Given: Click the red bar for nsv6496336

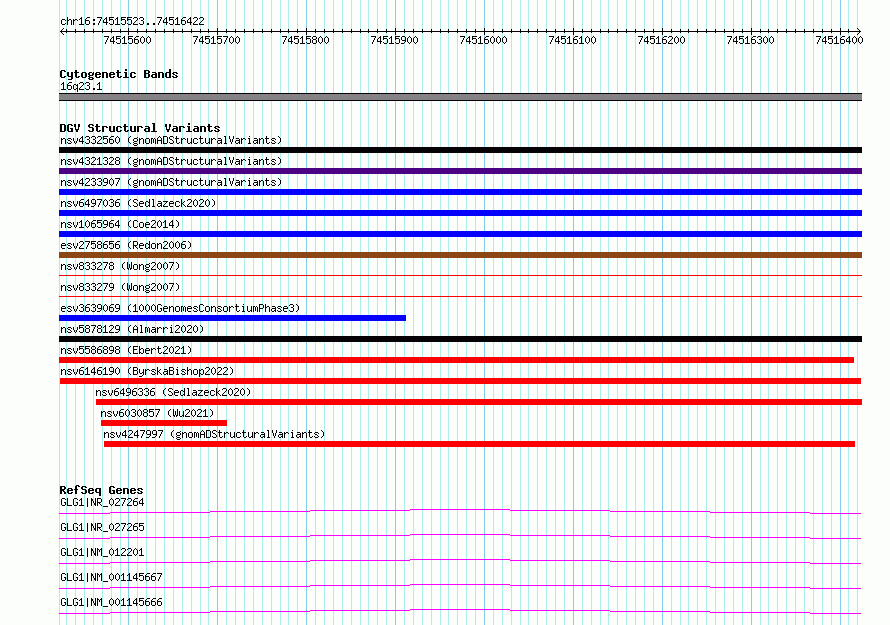Looking at the screenshot, I should (479, 402).
